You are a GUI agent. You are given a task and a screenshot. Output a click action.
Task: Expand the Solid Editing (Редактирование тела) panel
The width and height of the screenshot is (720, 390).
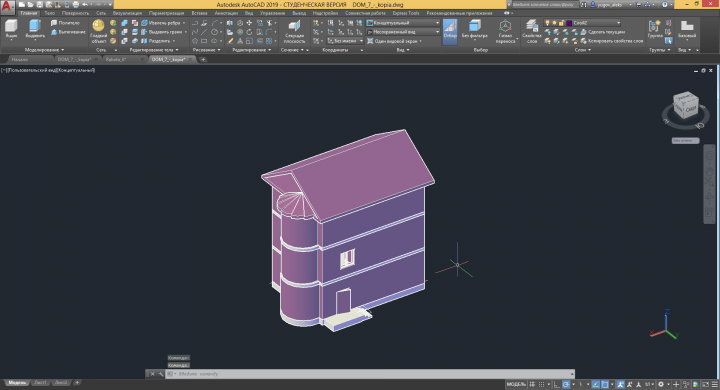(154, 50)
